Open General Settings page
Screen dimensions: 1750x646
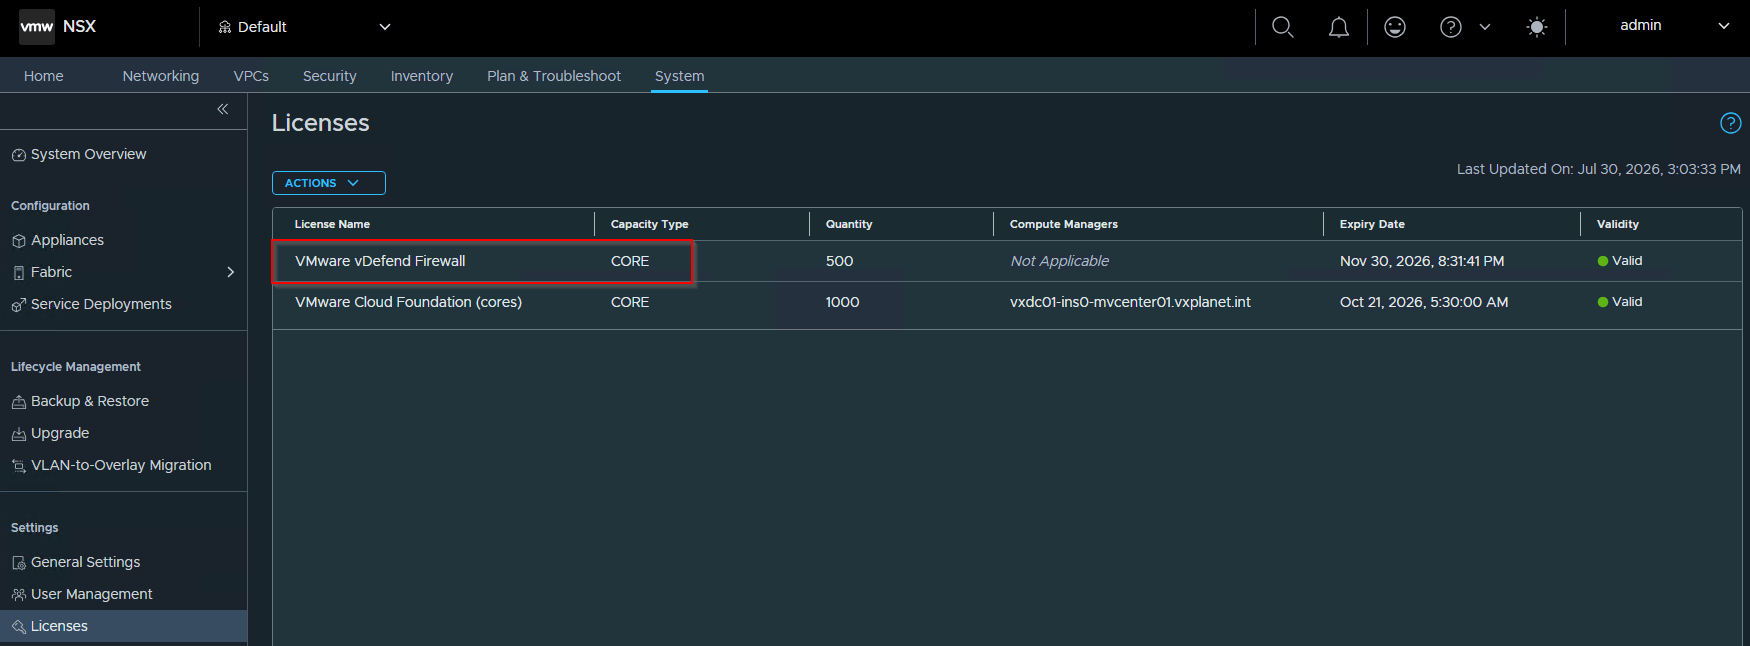[x=86, y=562]
